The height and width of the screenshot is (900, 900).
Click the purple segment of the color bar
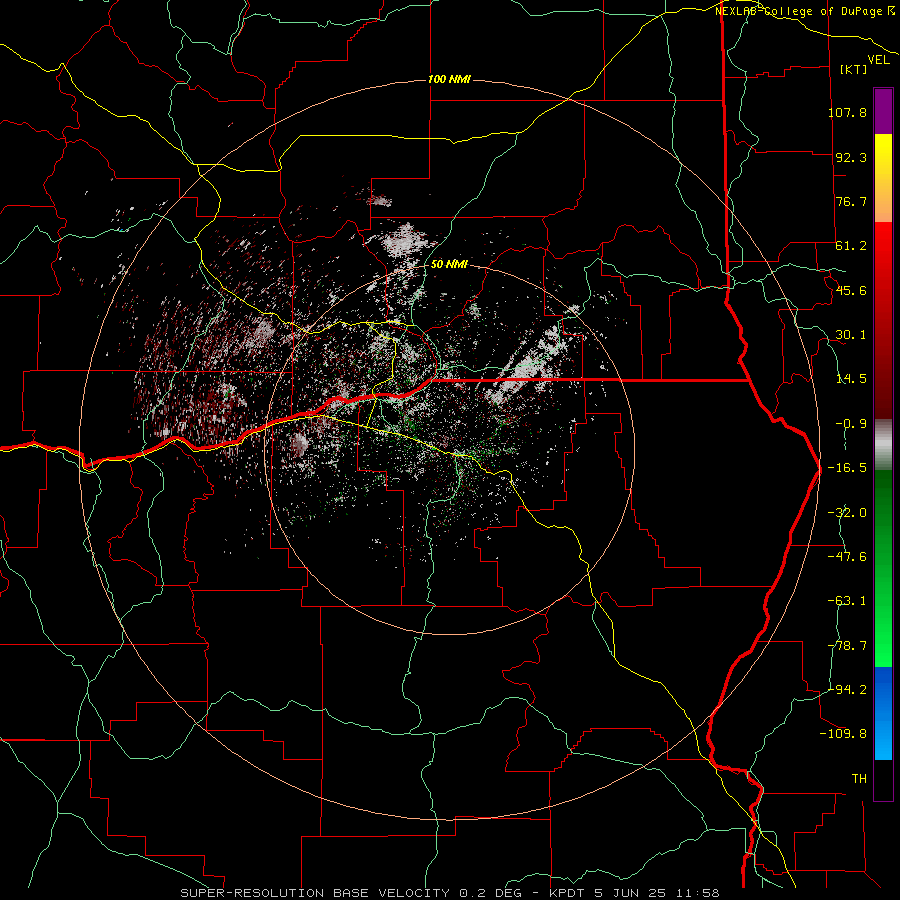[883, 111]
